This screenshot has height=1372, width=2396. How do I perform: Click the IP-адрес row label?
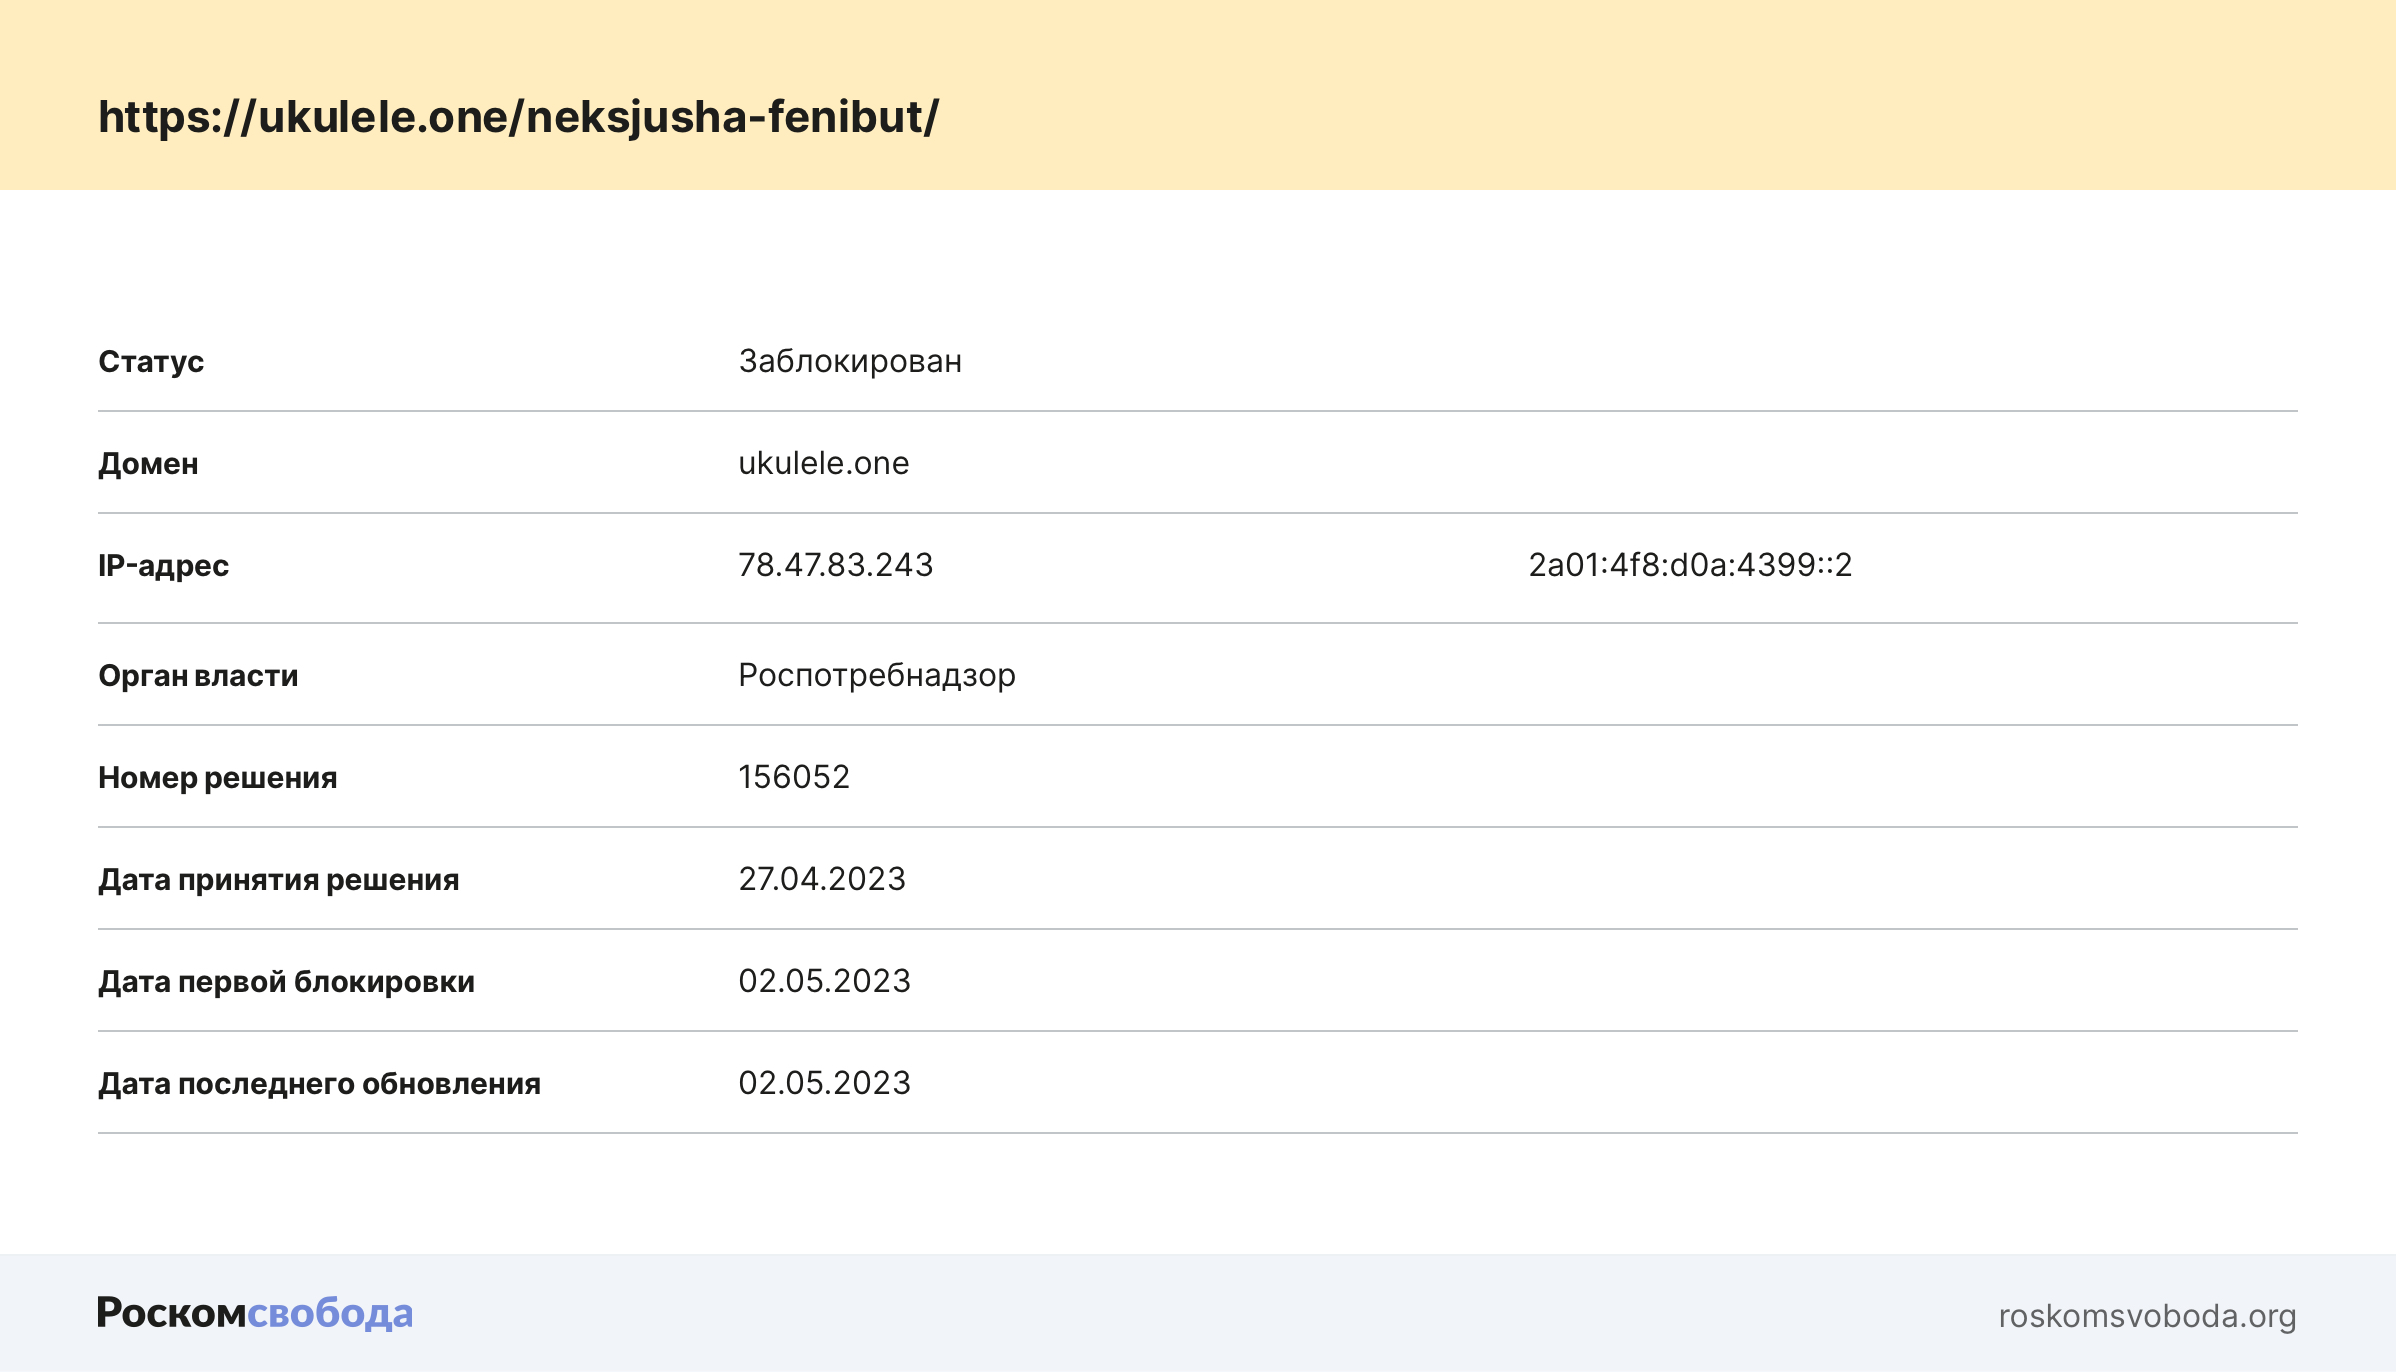(x=163, y=566)
